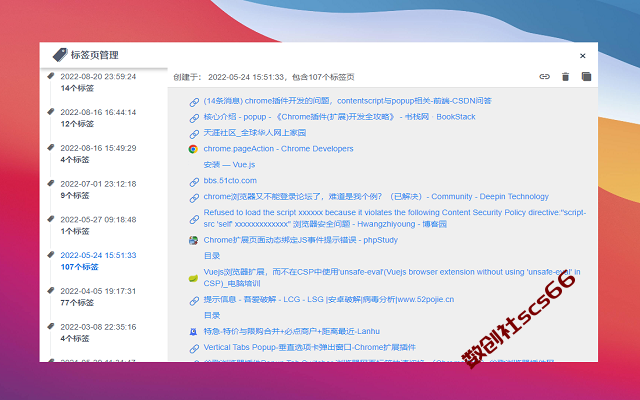This screenshot has width=640, height=400.
Task: Click the 标签页管理 dialog title
Action: click(x=95, y=55)
